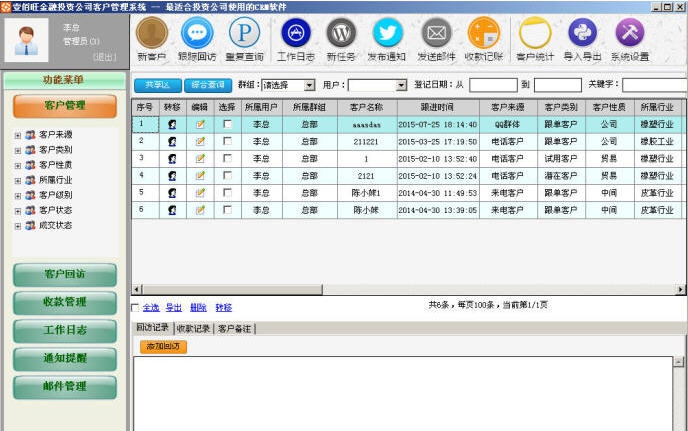Screen dimensions: 688x431
Task: Click the 删除 delete link
Action: [x=198, y=308]
